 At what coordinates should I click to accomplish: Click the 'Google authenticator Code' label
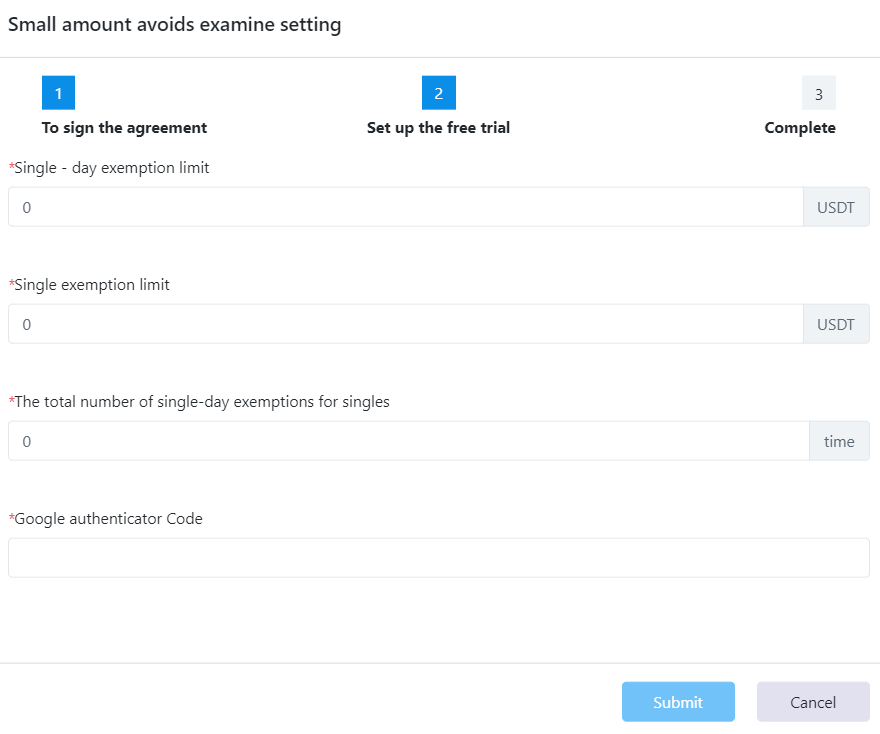(106, 519)
